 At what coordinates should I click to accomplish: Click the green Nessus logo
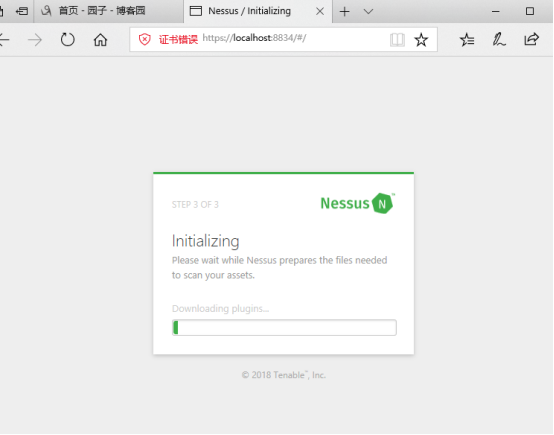pyautogui.click(x=358, y=203)
